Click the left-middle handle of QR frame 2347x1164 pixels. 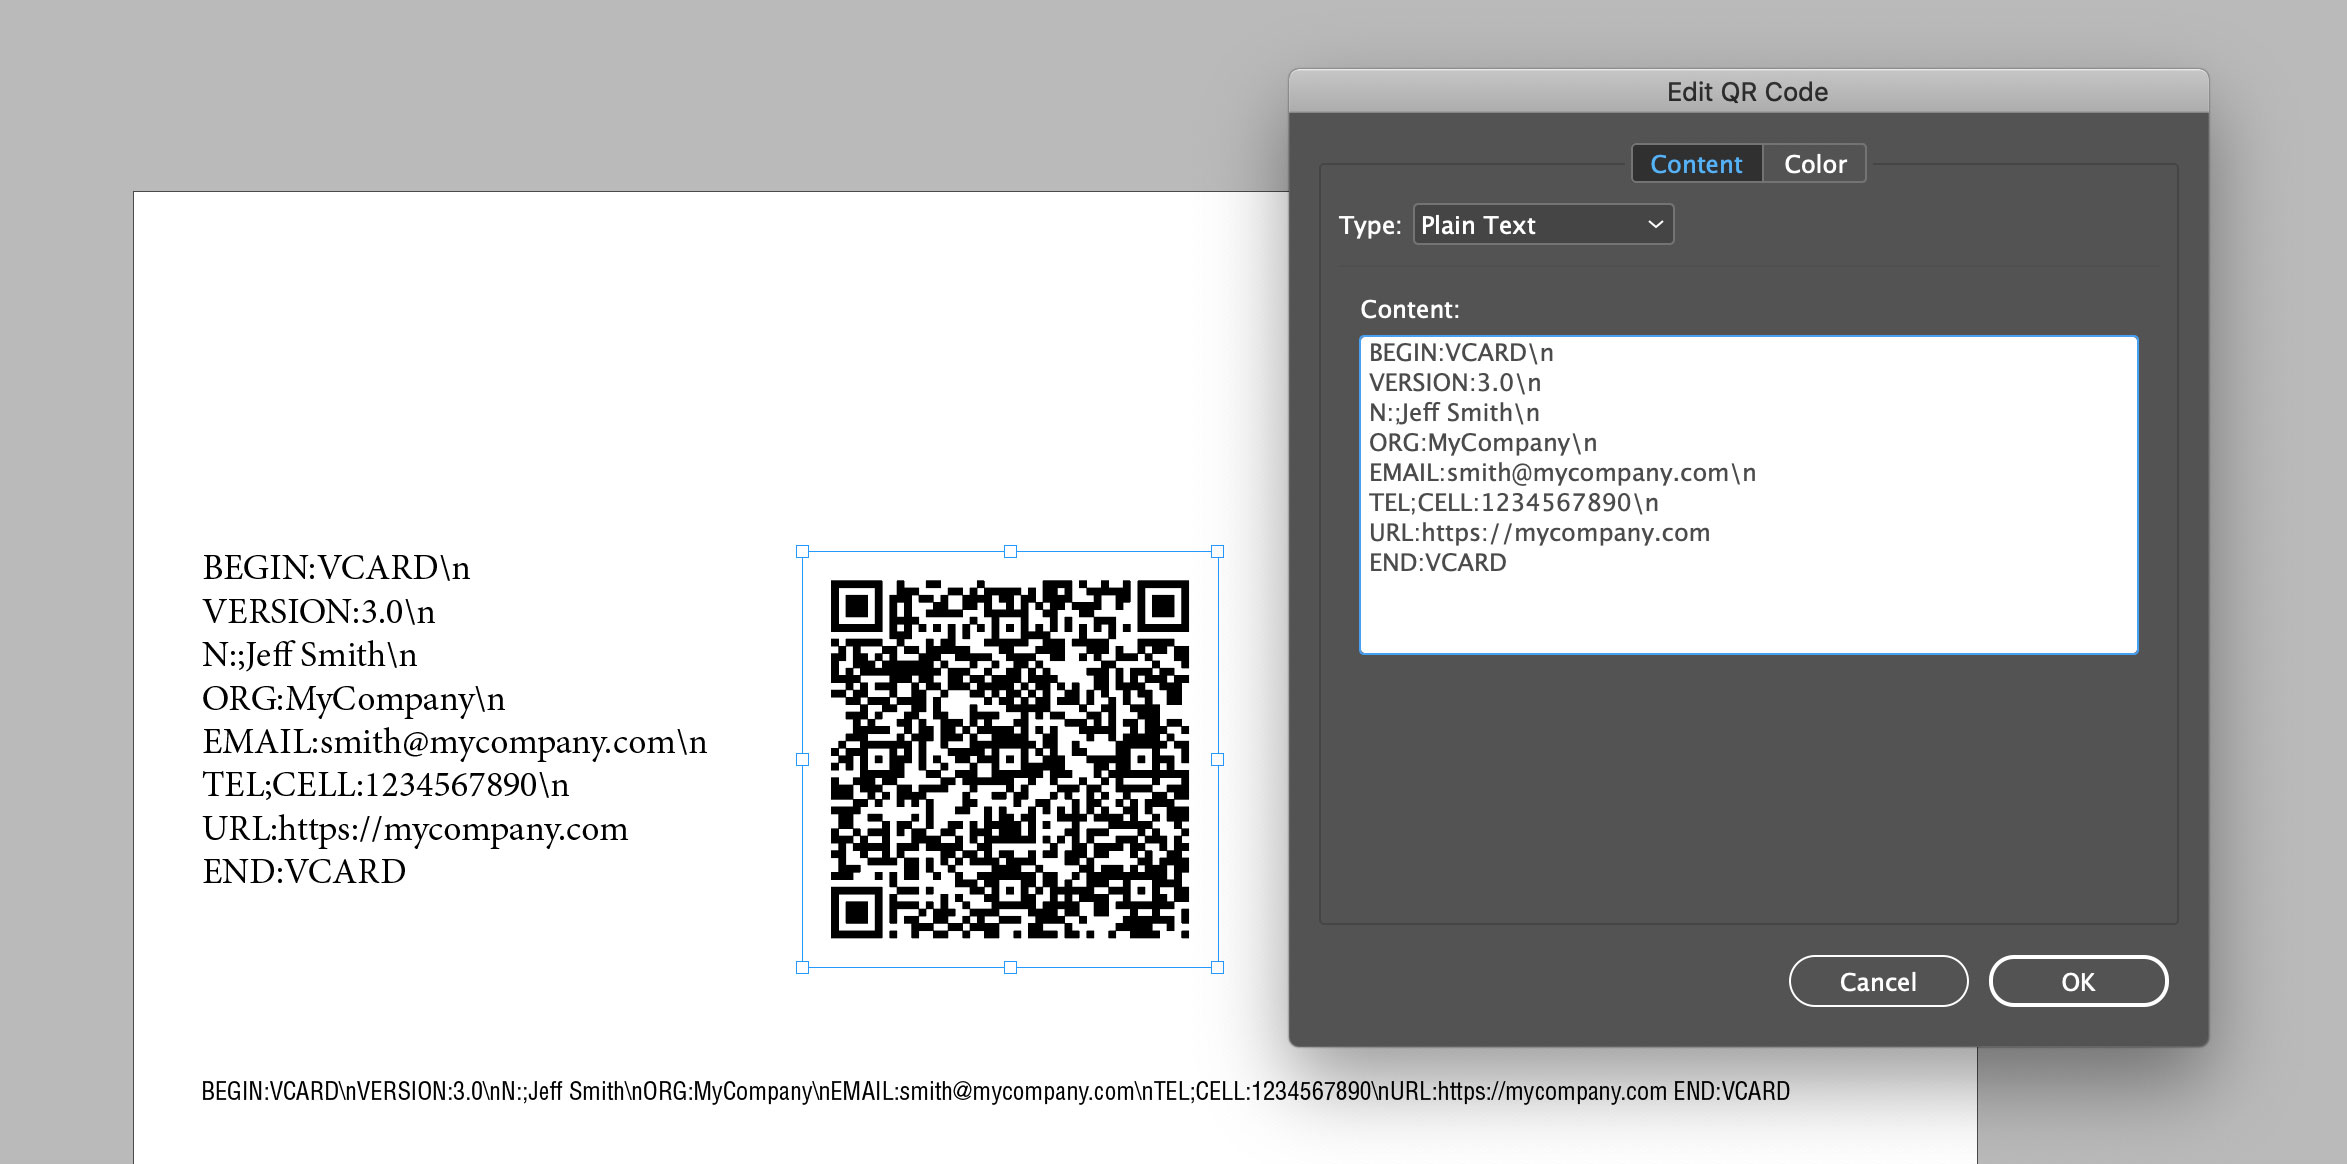802,759
